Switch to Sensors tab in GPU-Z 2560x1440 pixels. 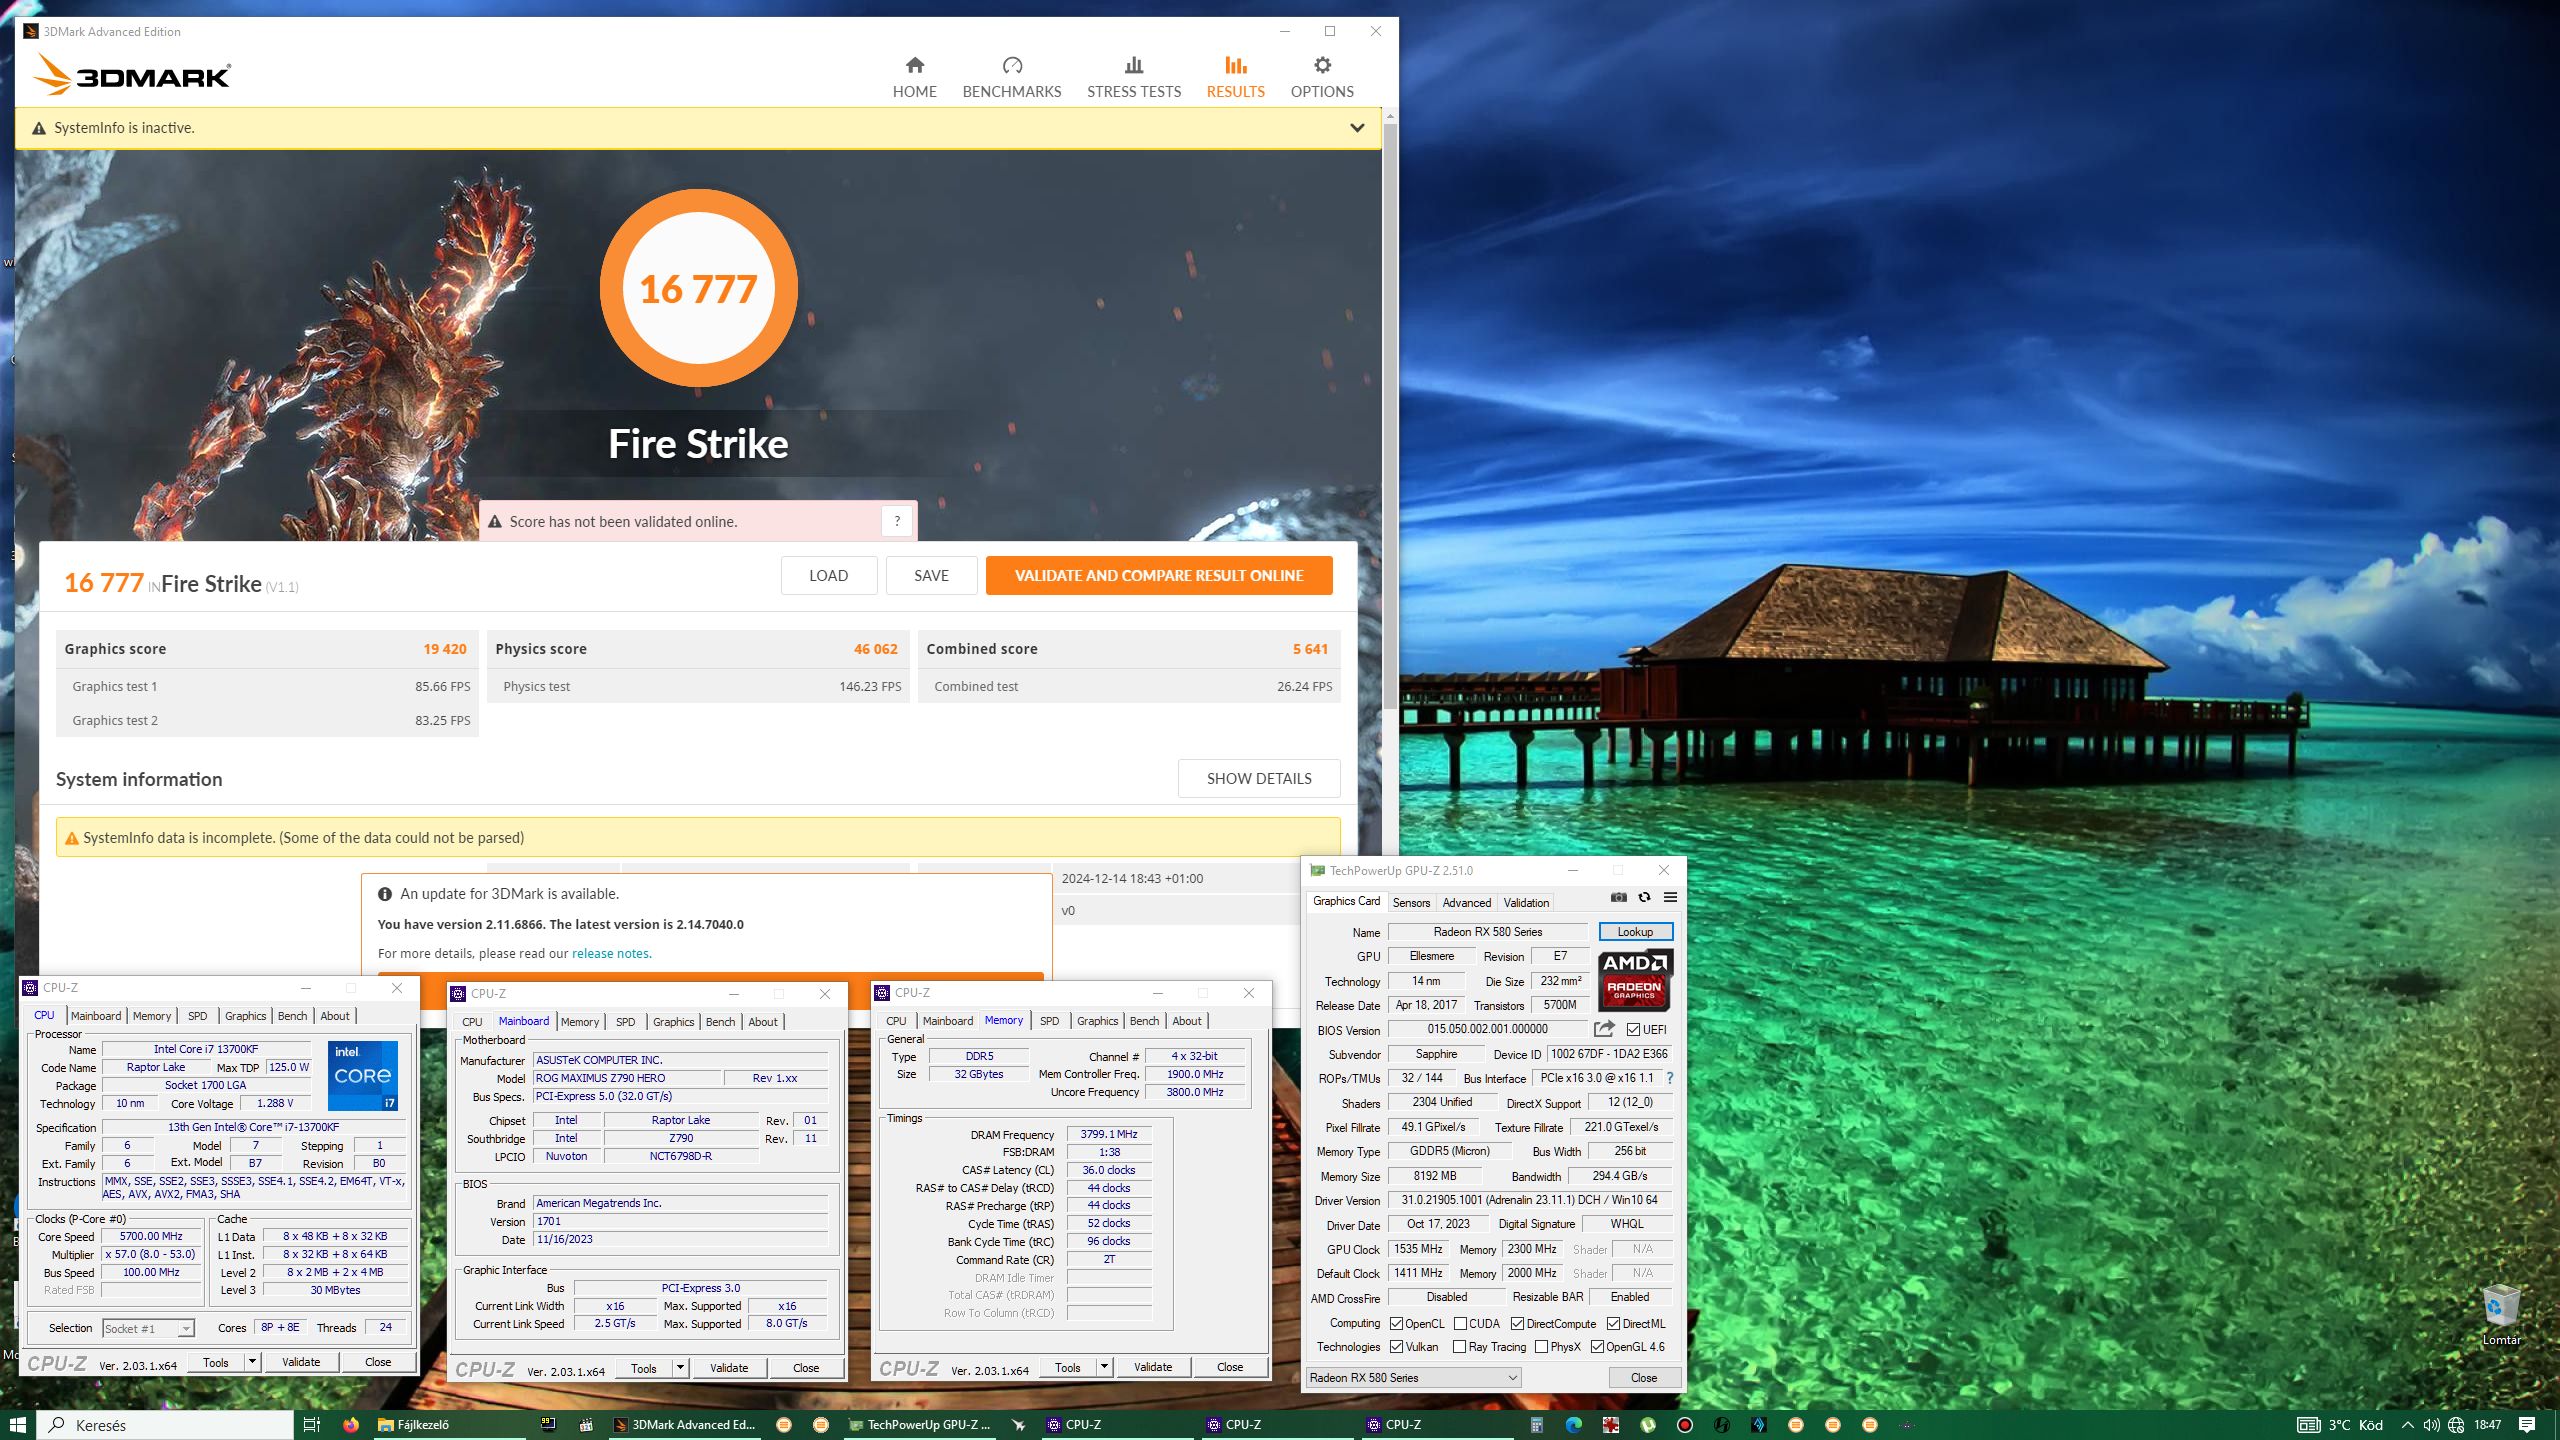click(1411, 903)
